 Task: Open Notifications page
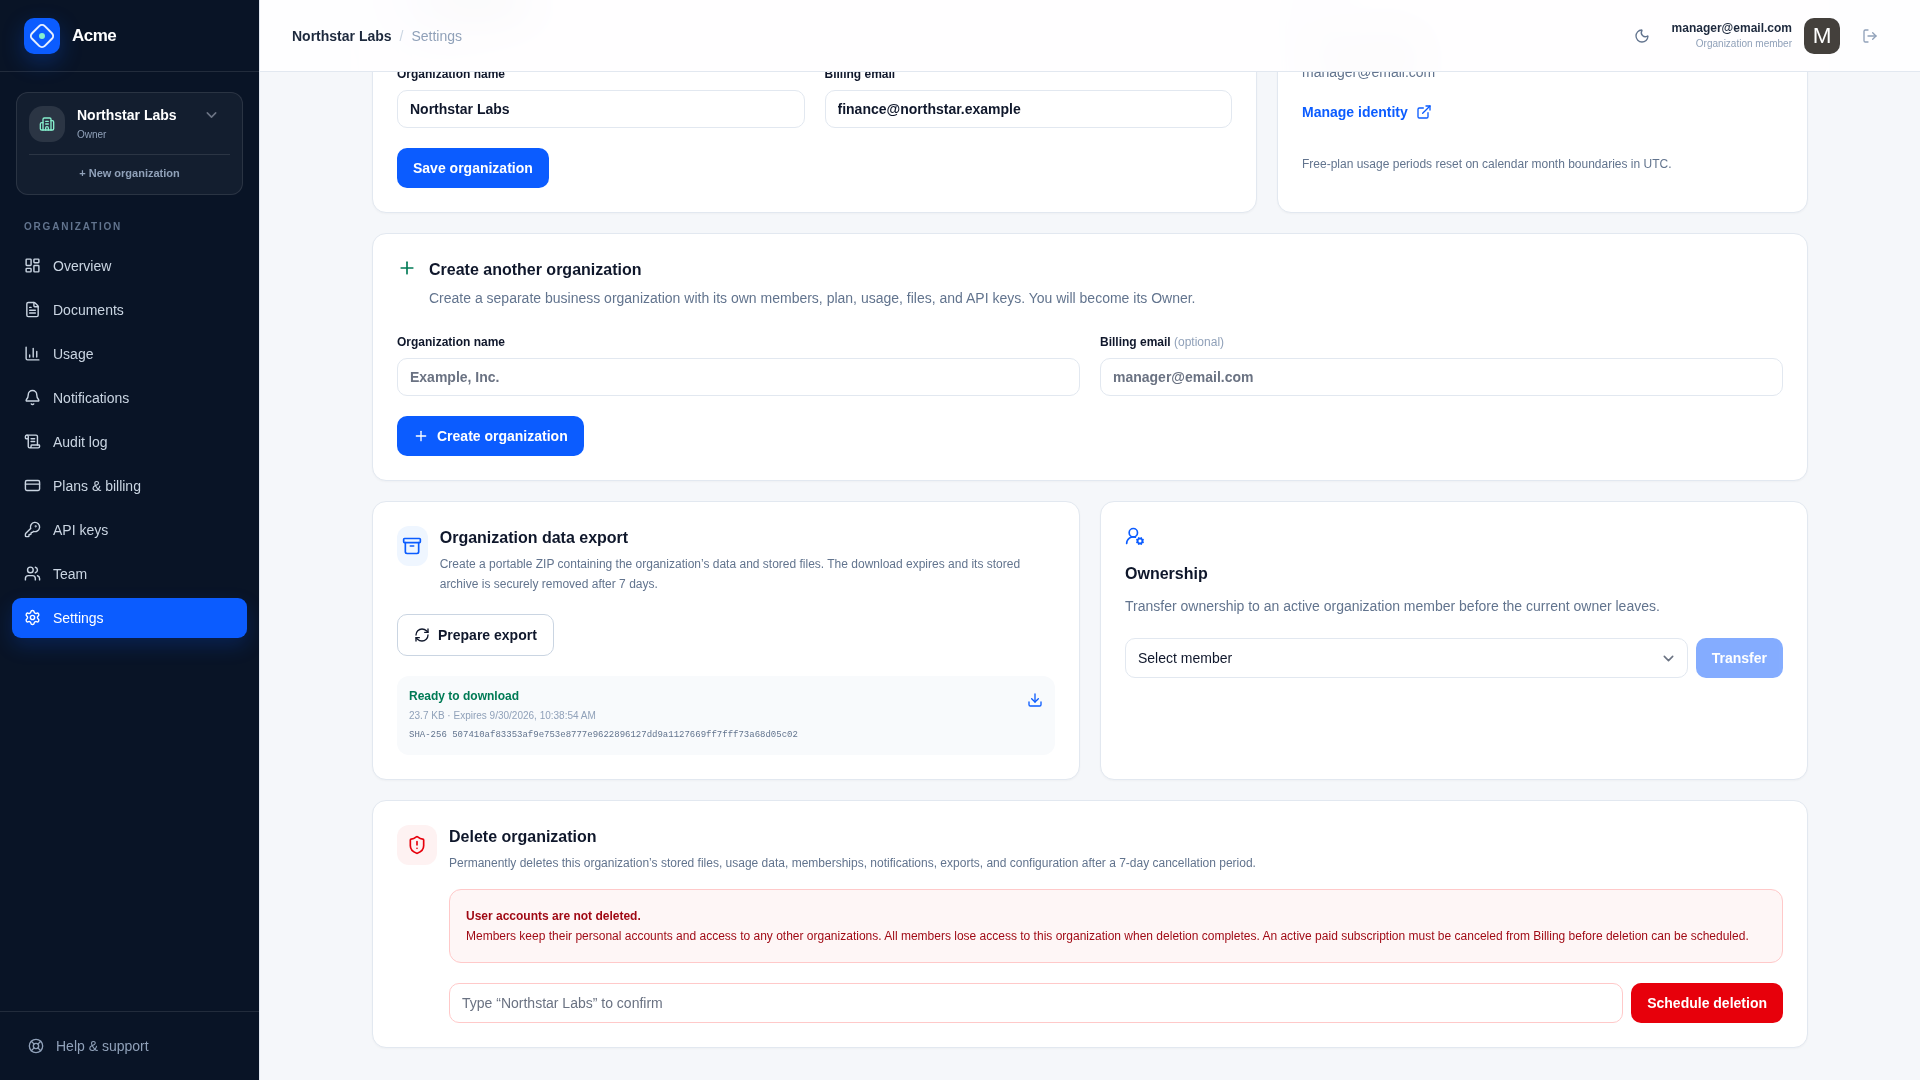point(129,398)
